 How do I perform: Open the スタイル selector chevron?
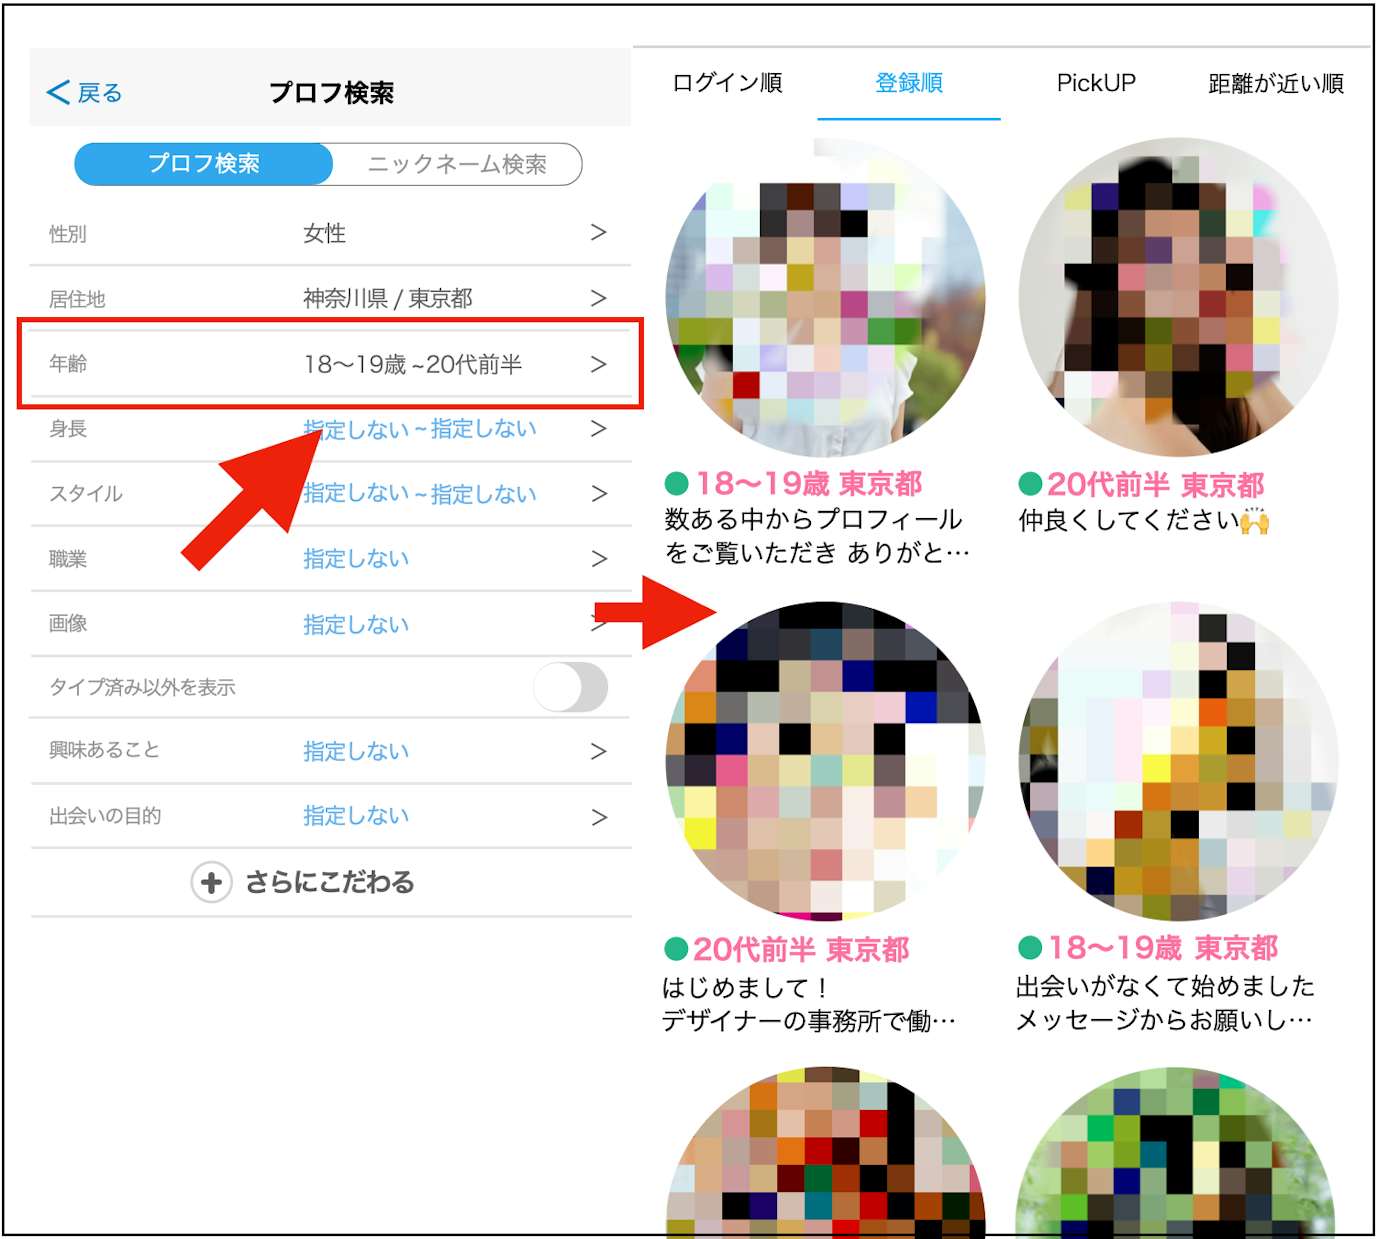pos(598,494)
